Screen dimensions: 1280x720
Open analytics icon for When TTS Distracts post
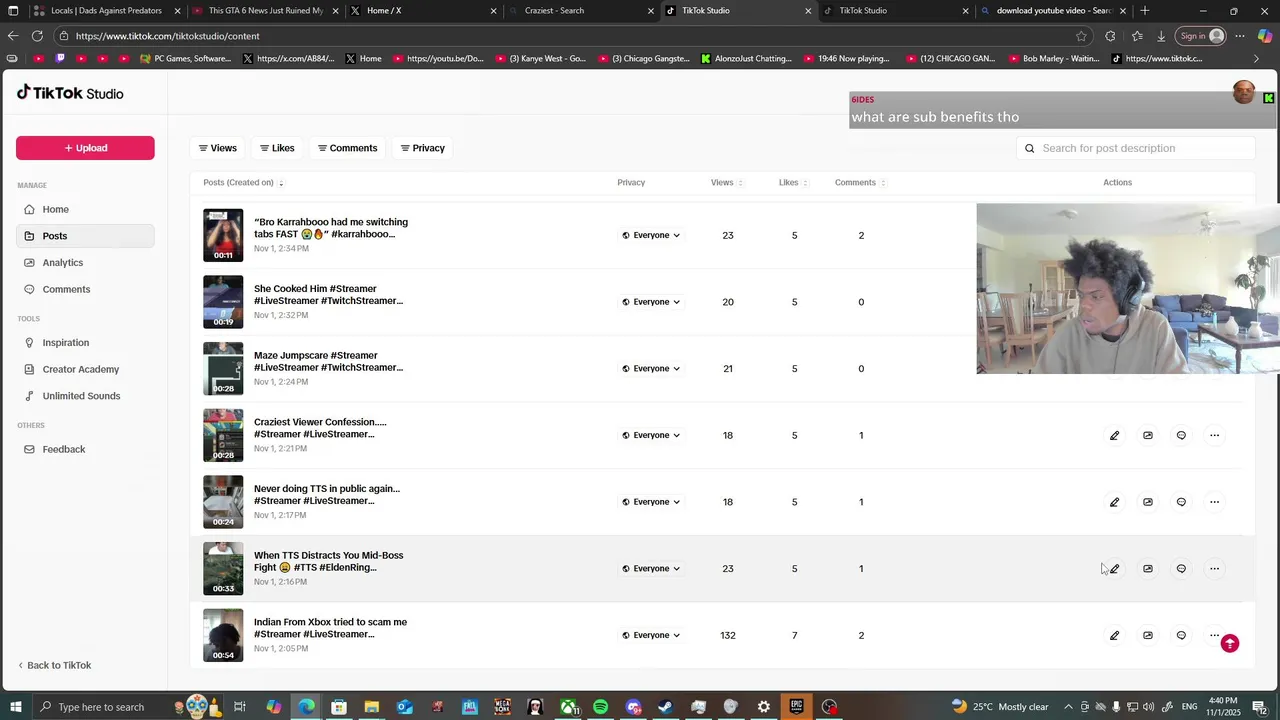pyautogui.click(x=1148, y=568)
